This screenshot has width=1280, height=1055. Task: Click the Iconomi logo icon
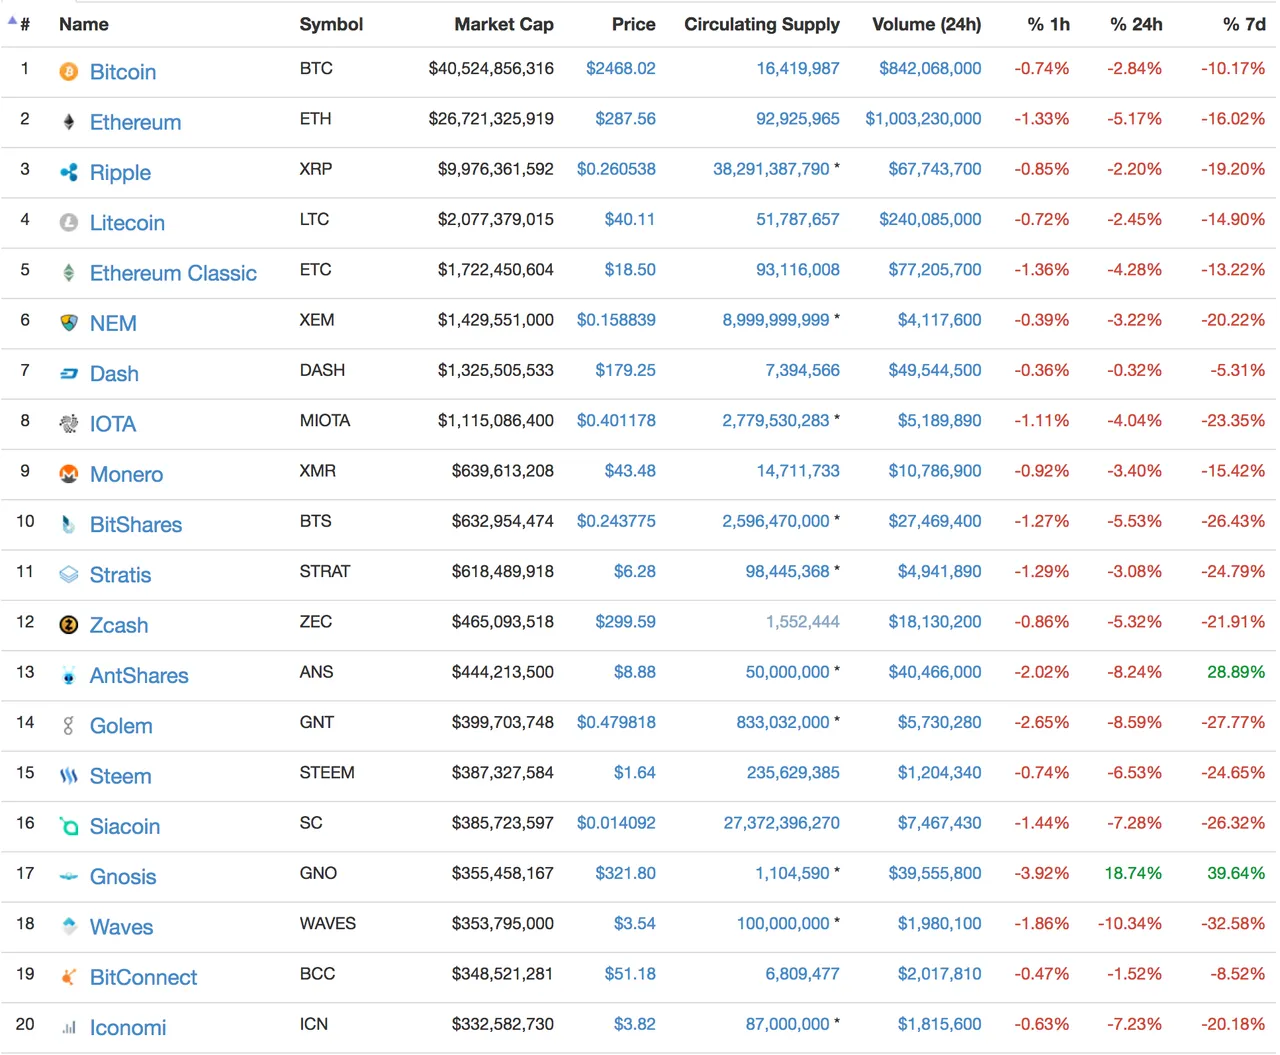coord(69,1028)
